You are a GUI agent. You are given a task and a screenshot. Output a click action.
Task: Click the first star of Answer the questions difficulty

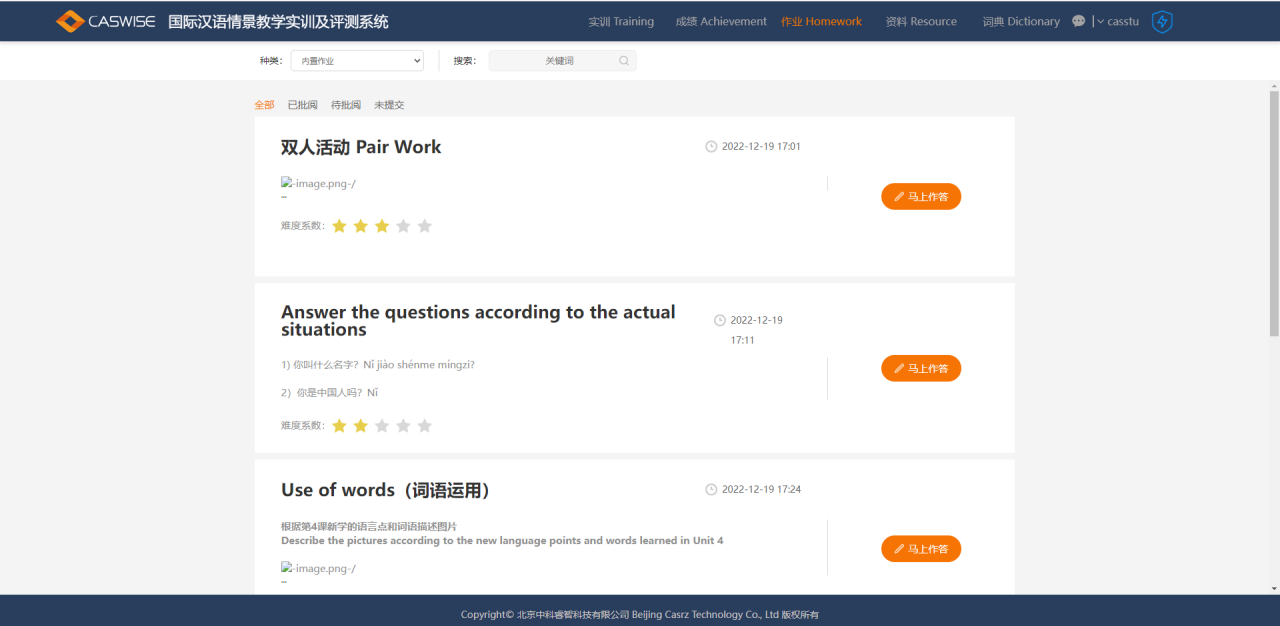point(339,426)
